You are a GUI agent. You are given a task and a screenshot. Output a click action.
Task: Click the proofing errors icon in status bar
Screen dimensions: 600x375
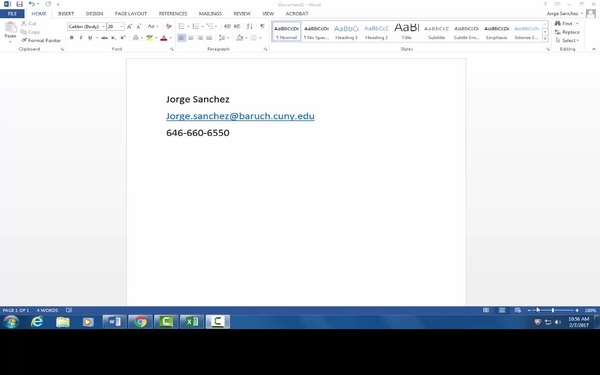(69, 310)
